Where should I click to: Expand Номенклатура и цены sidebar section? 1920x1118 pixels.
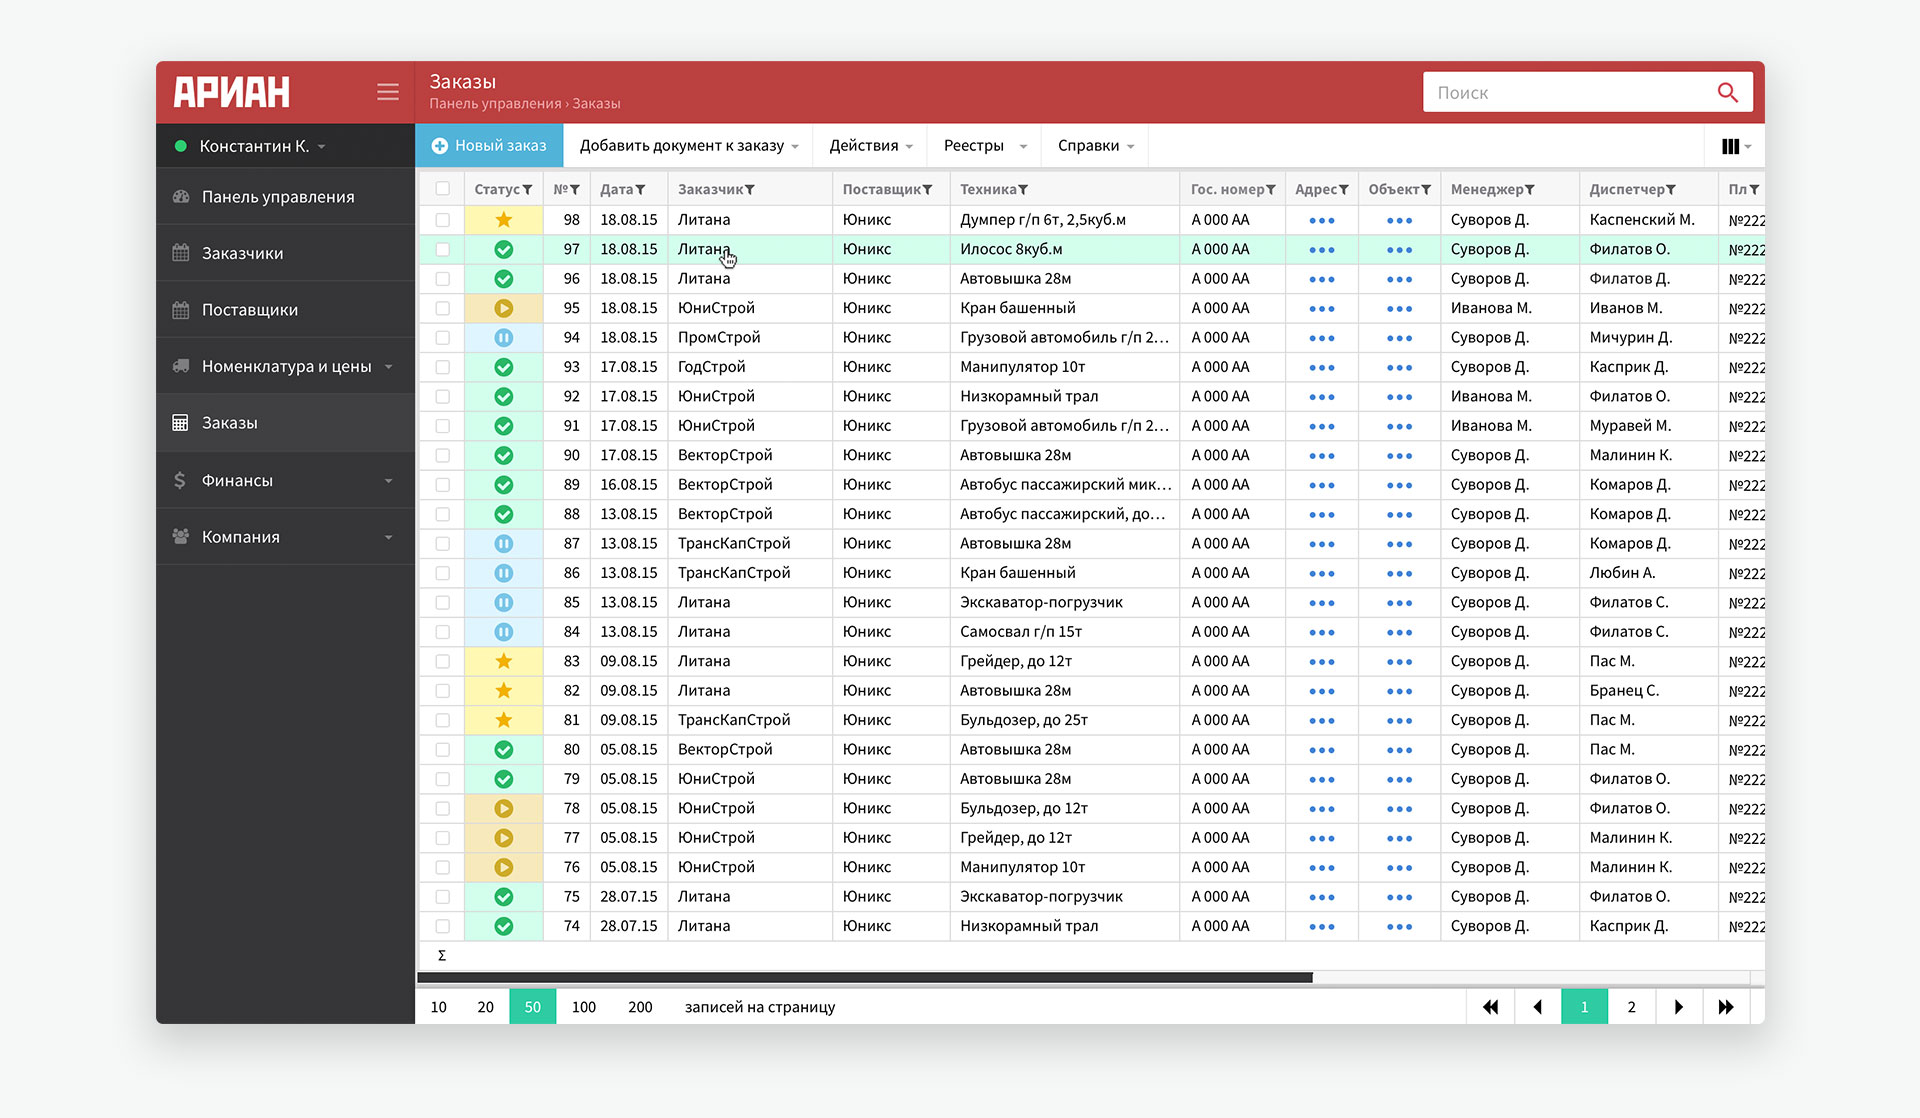[285, 366]
